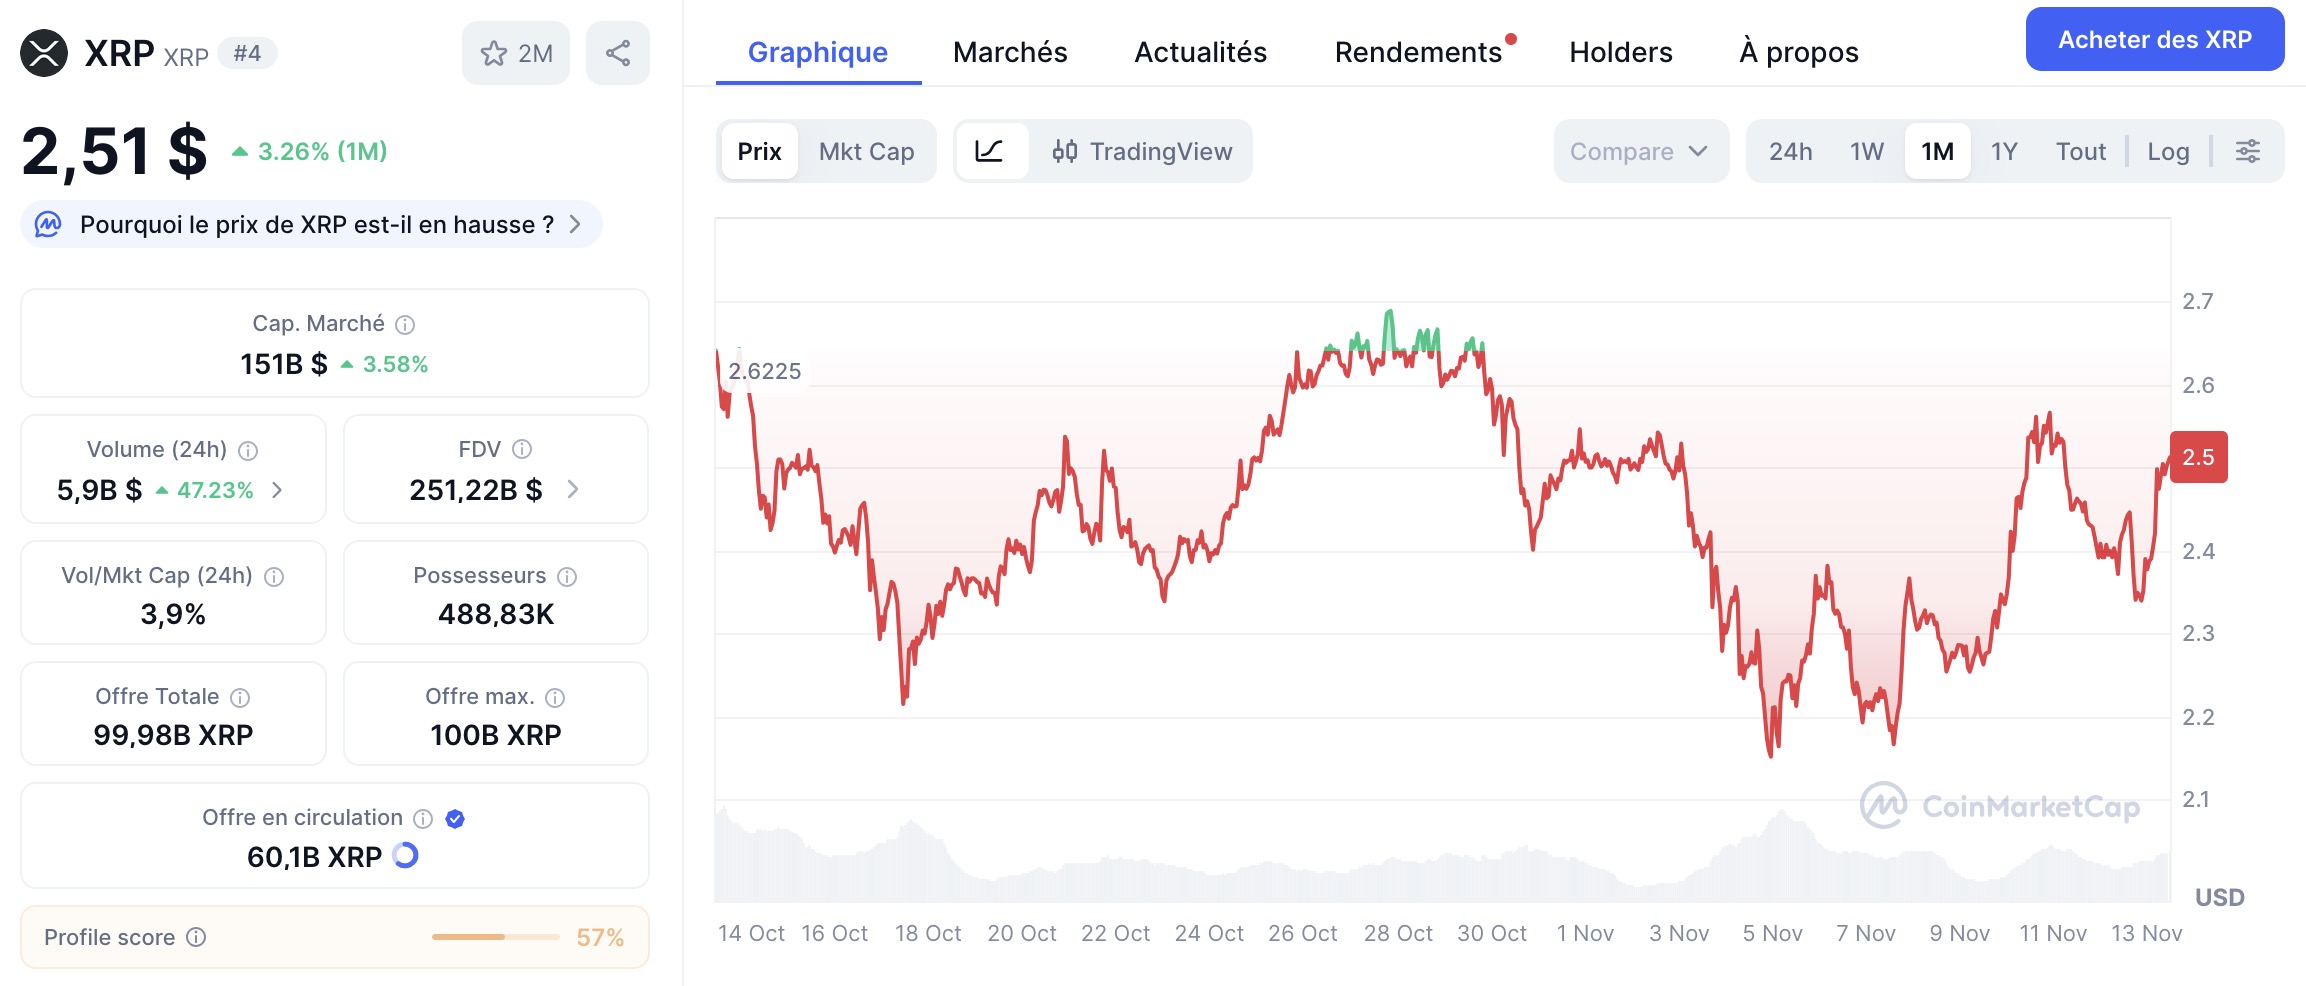
Task: Click the Acheter des XRP button
Action: 2154,40
